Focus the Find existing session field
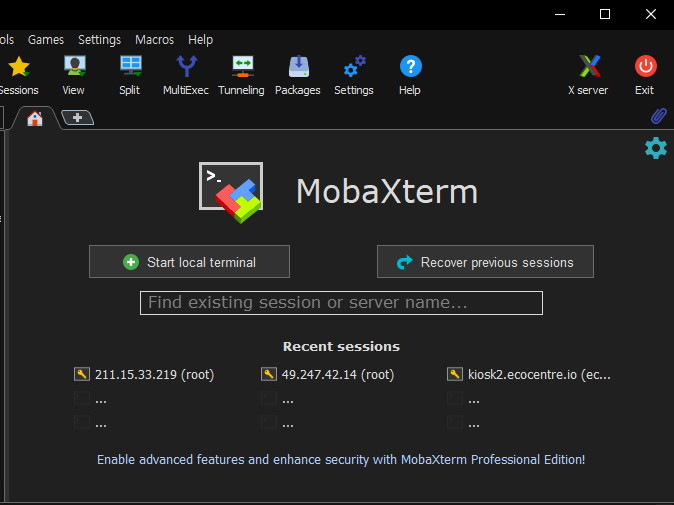 click(341, 303)
